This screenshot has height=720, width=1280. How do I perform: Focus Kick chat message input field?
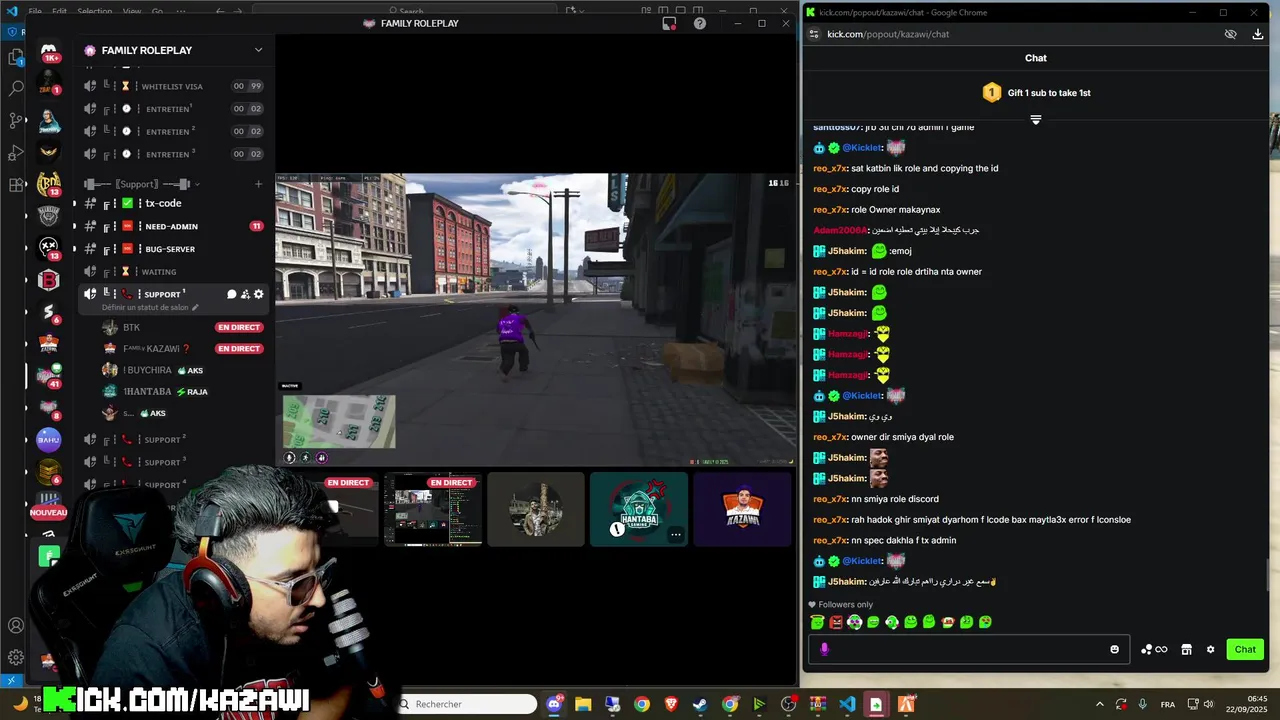[968, 649]
